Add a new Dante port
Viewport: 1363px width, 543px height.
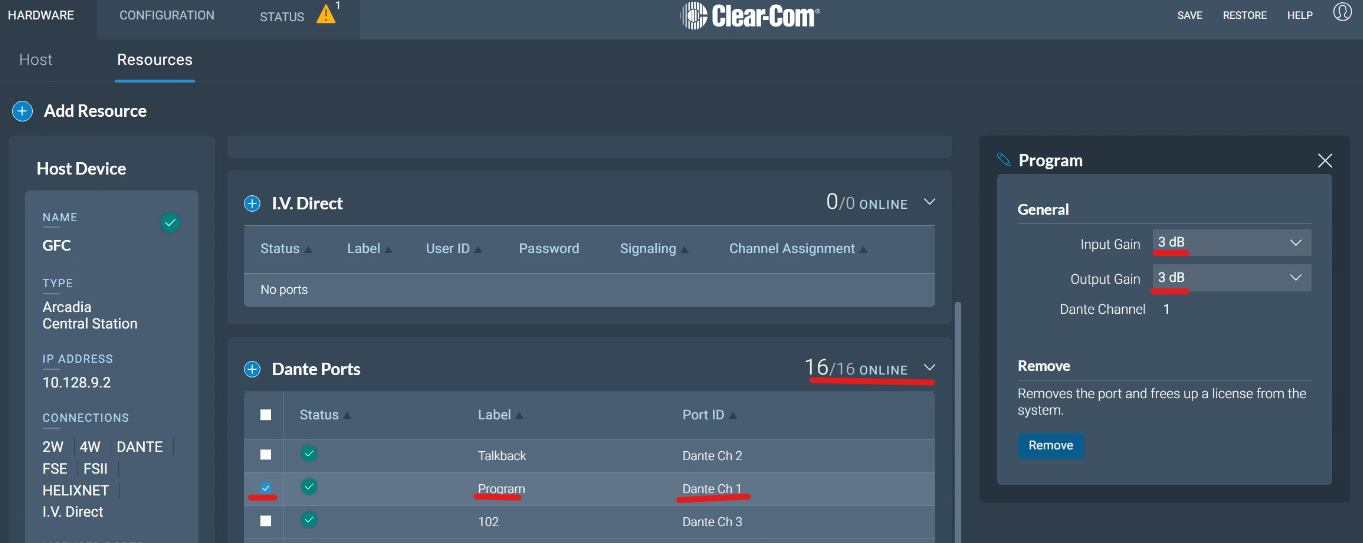click(x=252, y=370)
